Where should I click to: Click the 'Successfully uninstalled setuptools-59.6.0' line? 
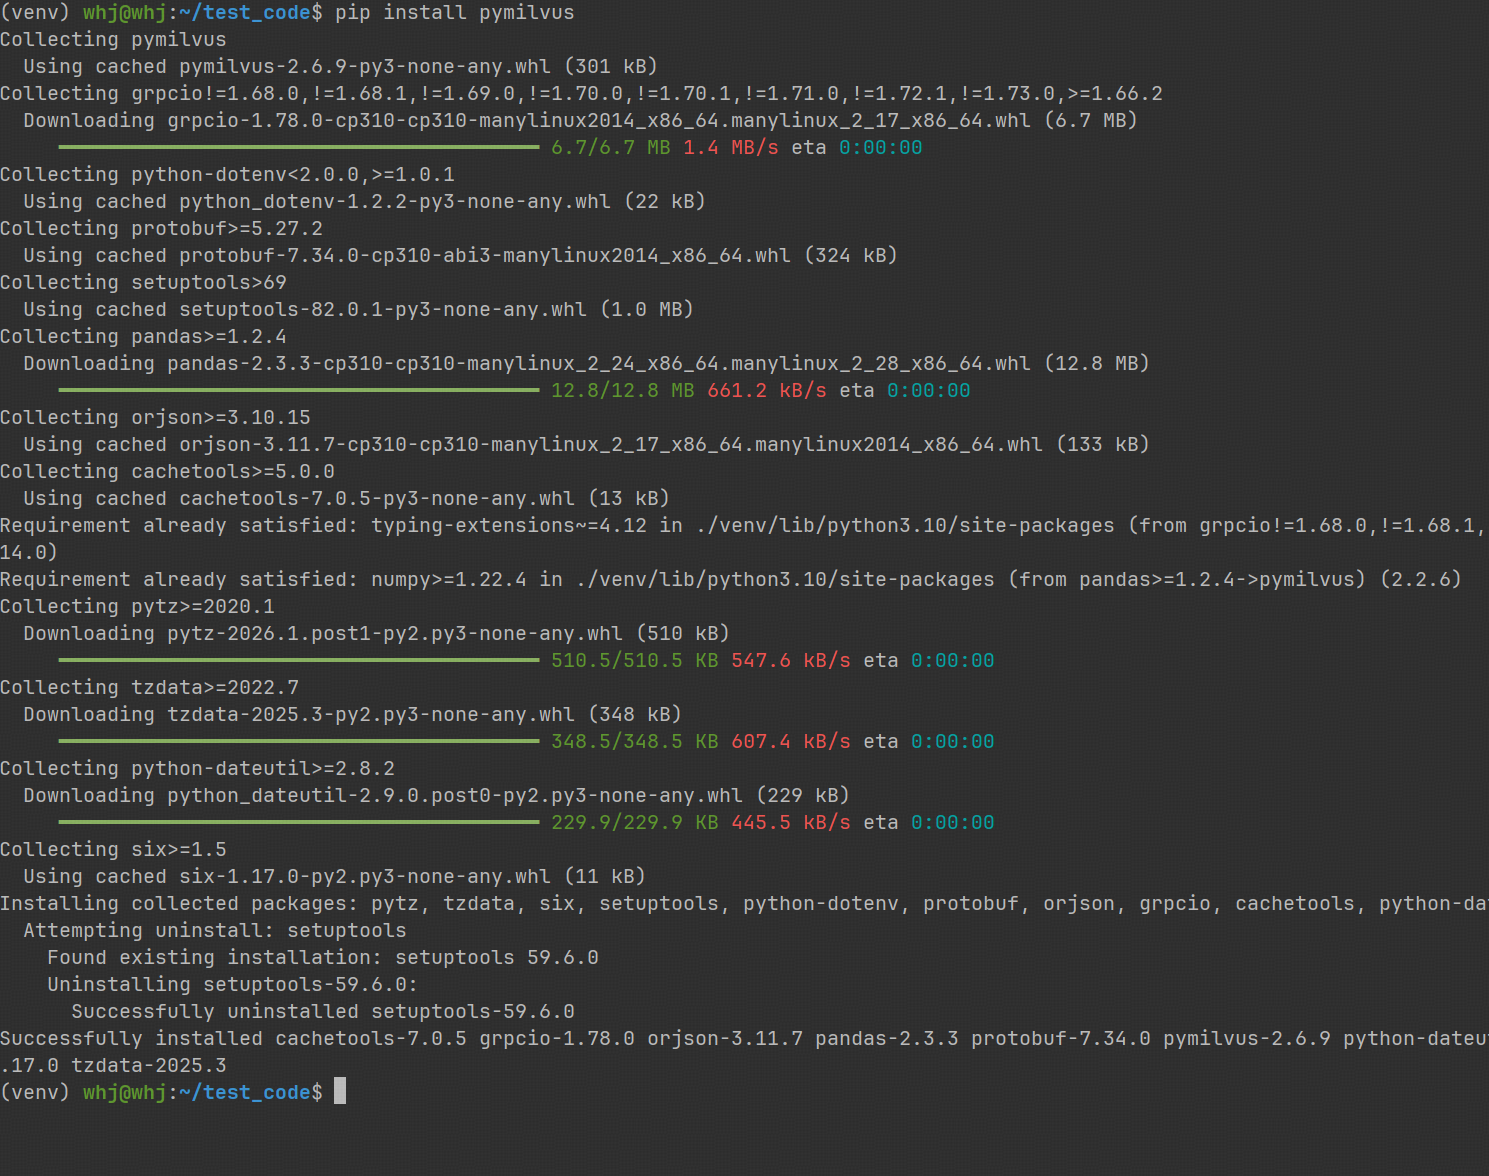tap(322, 1012)
